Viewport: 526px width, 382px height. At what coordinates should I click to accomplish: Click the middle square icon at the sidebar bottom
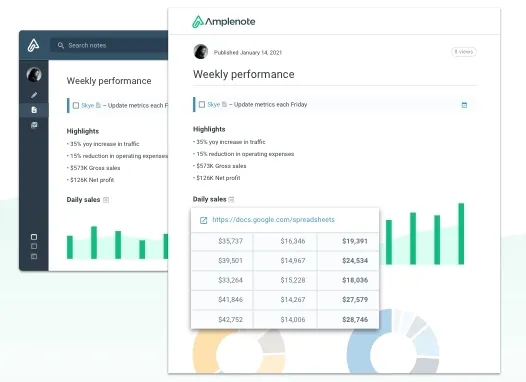point(34,247)
